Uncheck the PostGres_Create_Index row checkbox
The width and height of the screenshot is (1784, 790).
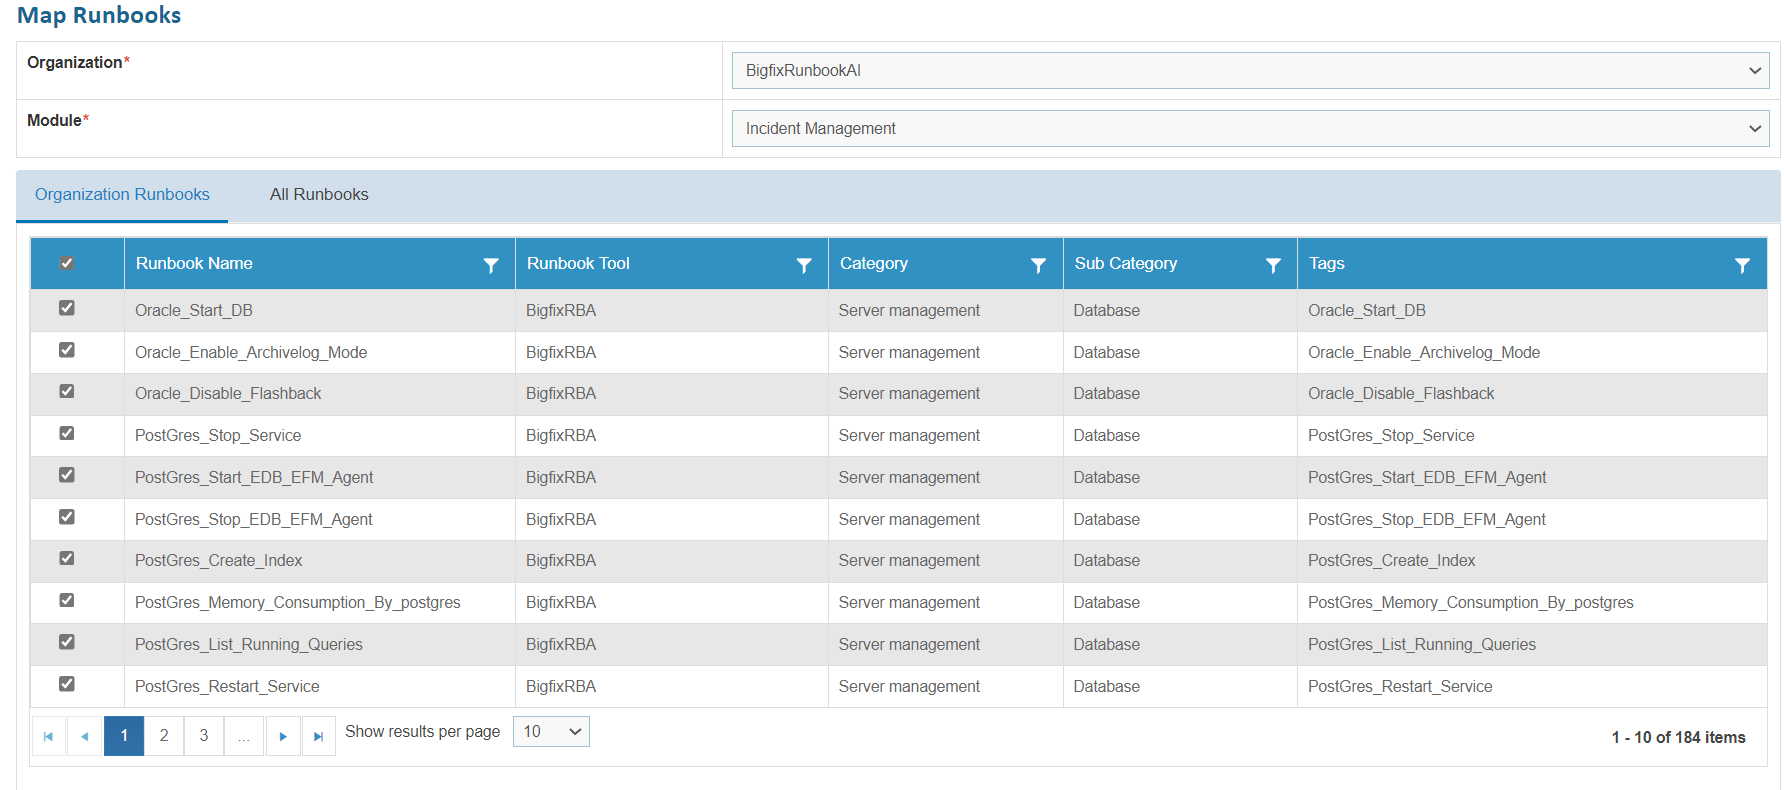pos(67,558)
